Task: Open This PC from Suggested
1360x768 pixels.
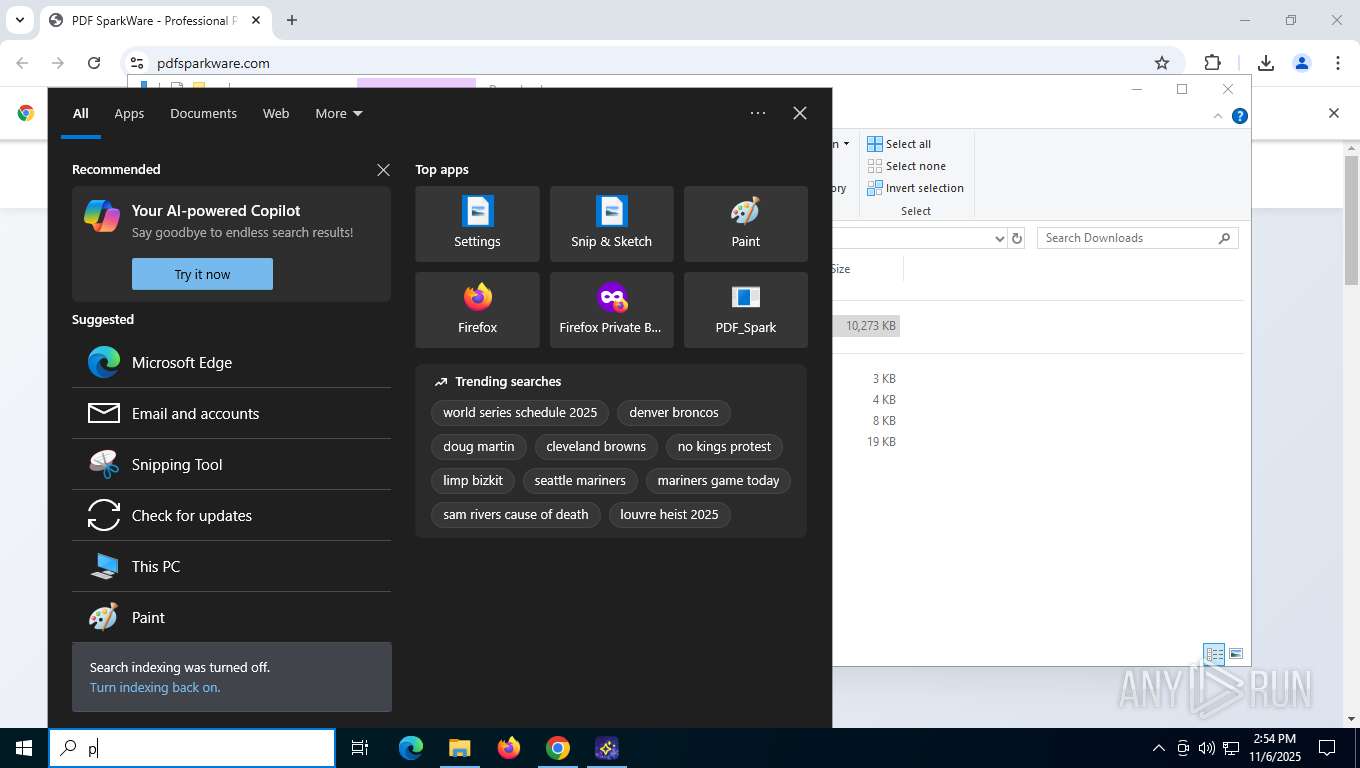Action: click(231, 566)
